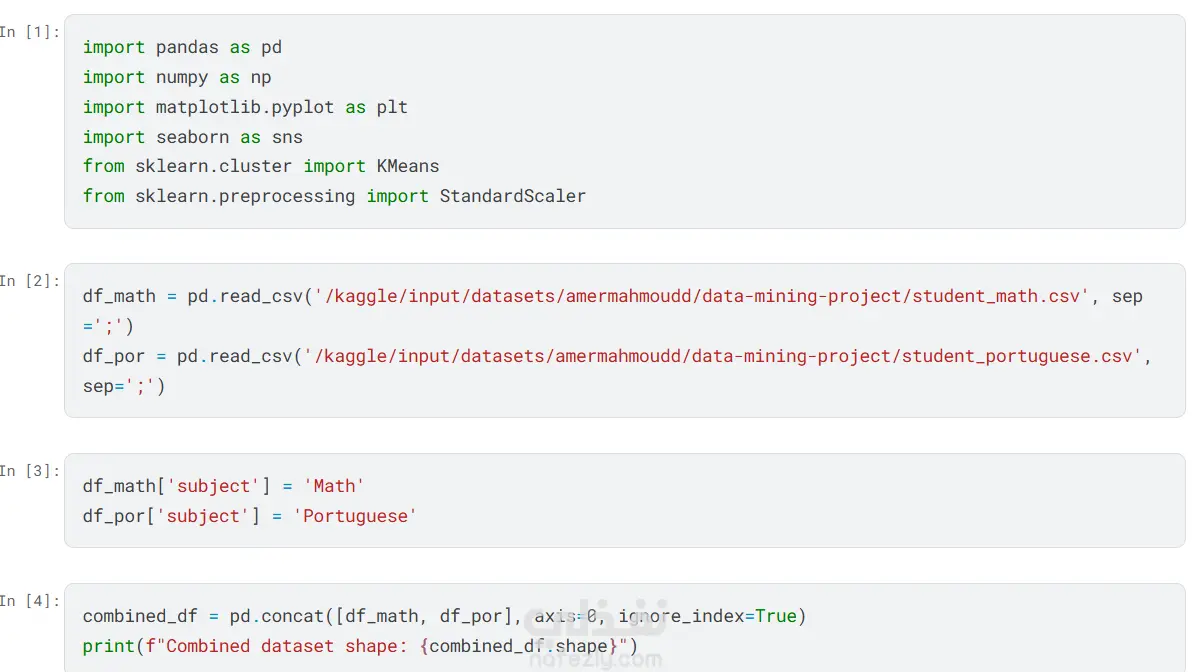Image resolution: width=1192 pixels, height=672 pixels.
Task: Click the matplotlib.pyplot import line
Action: pyautogui.click(x=246, y=107)
